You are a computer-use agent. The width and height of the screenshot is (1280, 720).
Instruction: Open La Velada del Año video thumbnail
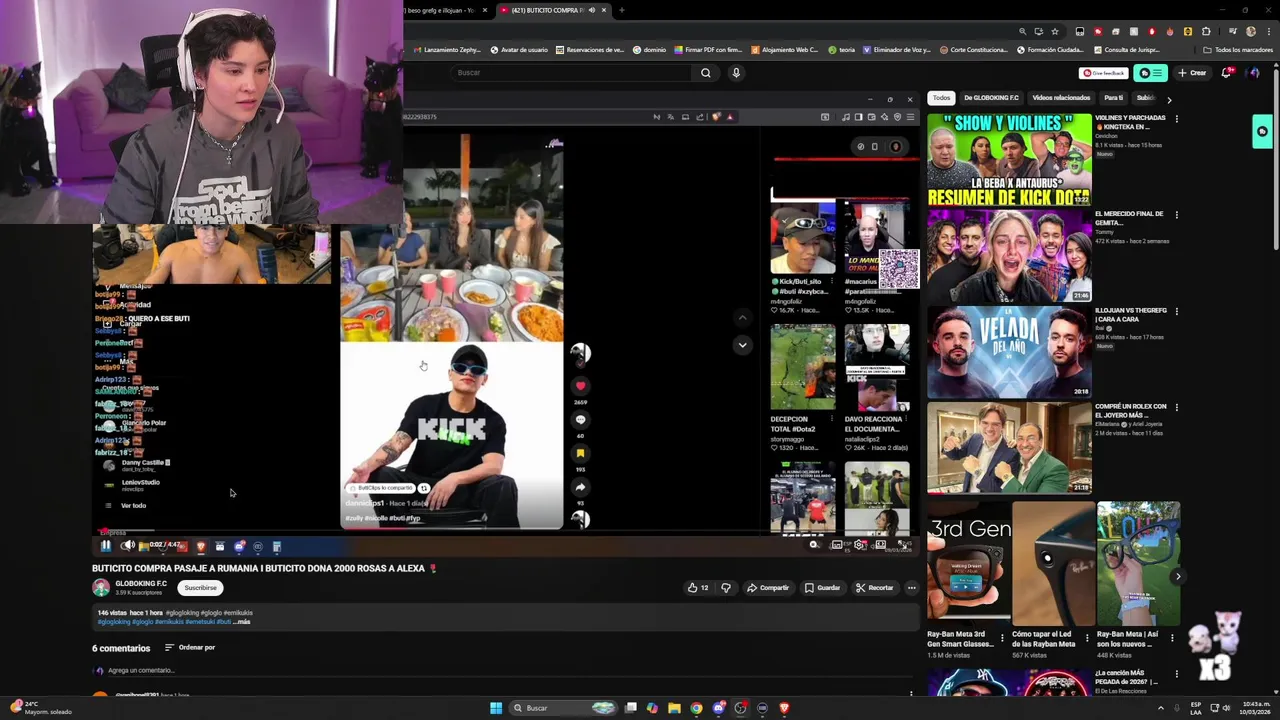[x=1009, y=352]
